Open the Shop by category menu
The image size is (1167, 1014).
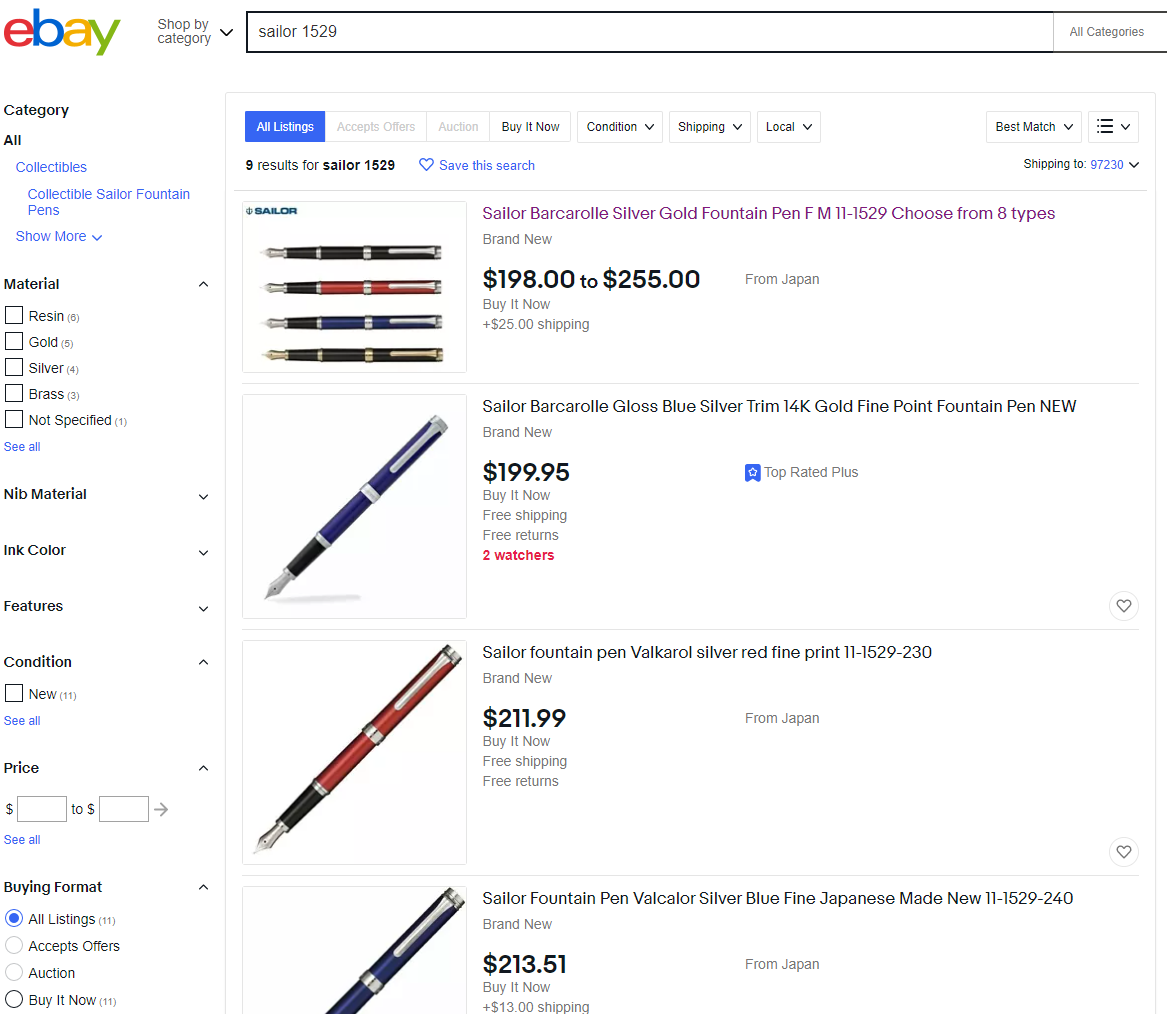[195, 32]
